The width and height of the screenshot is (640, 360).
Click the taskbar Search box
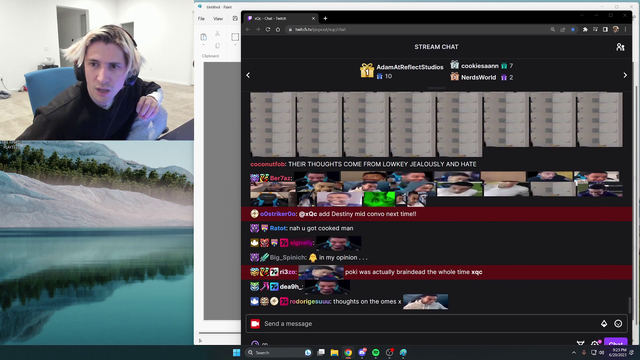click(x=279, y=353)
